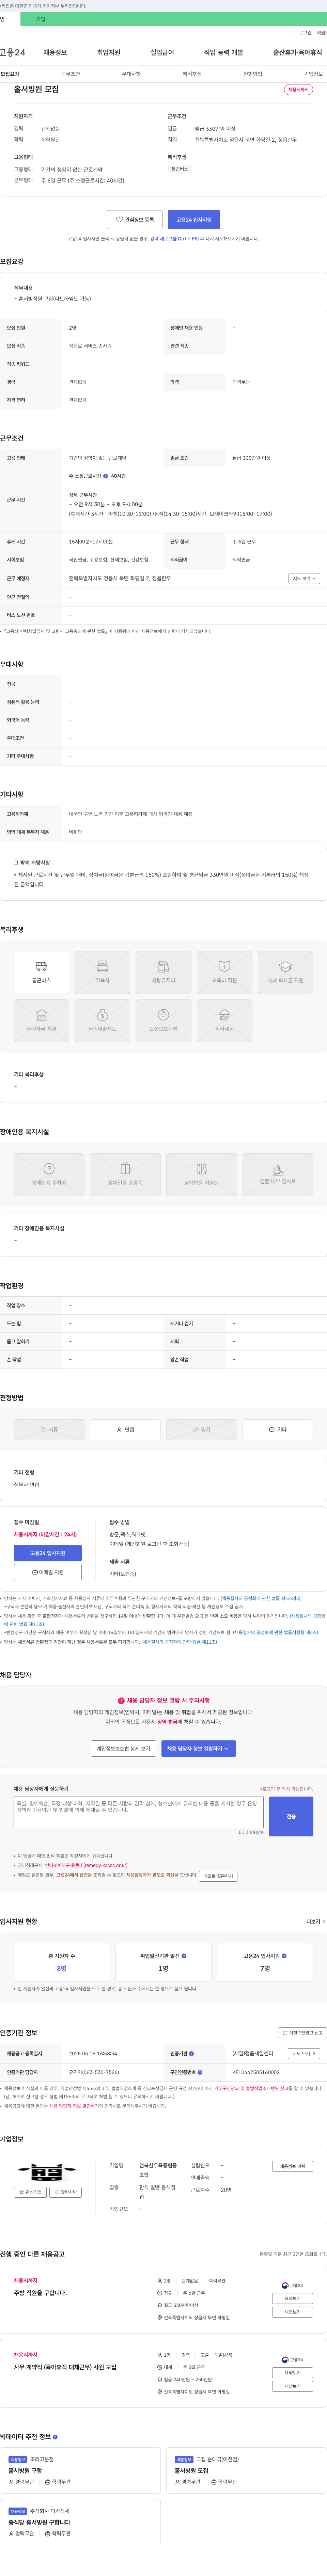Click the 거짓구인광고 신고 button
The height and width of the screenshot is (2576, 327).
[x=302, y=2033]
